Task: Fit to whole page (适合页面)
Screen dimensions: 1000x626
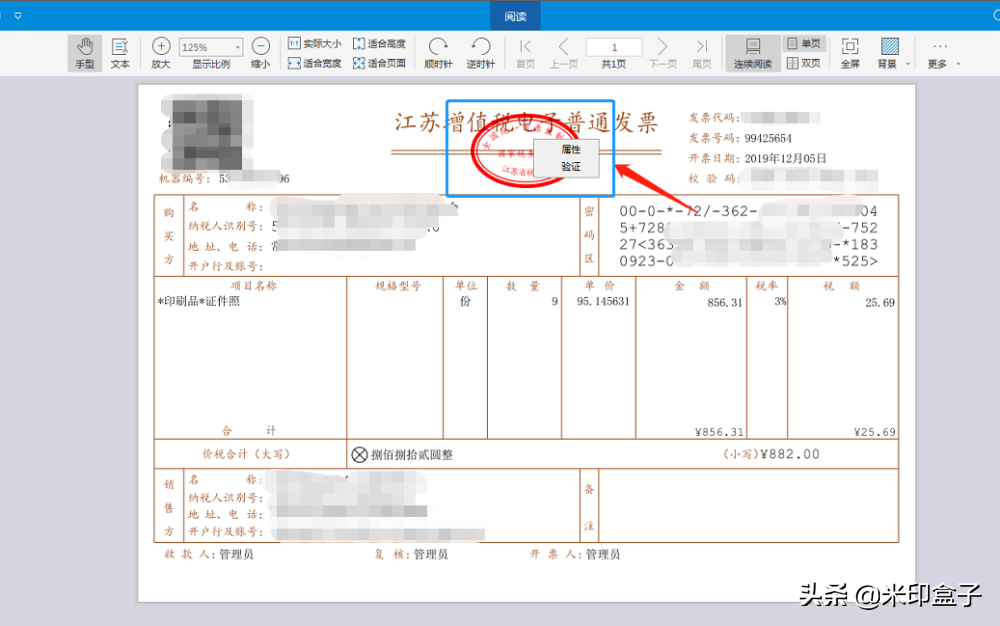Action: click(x=379, y=63)
